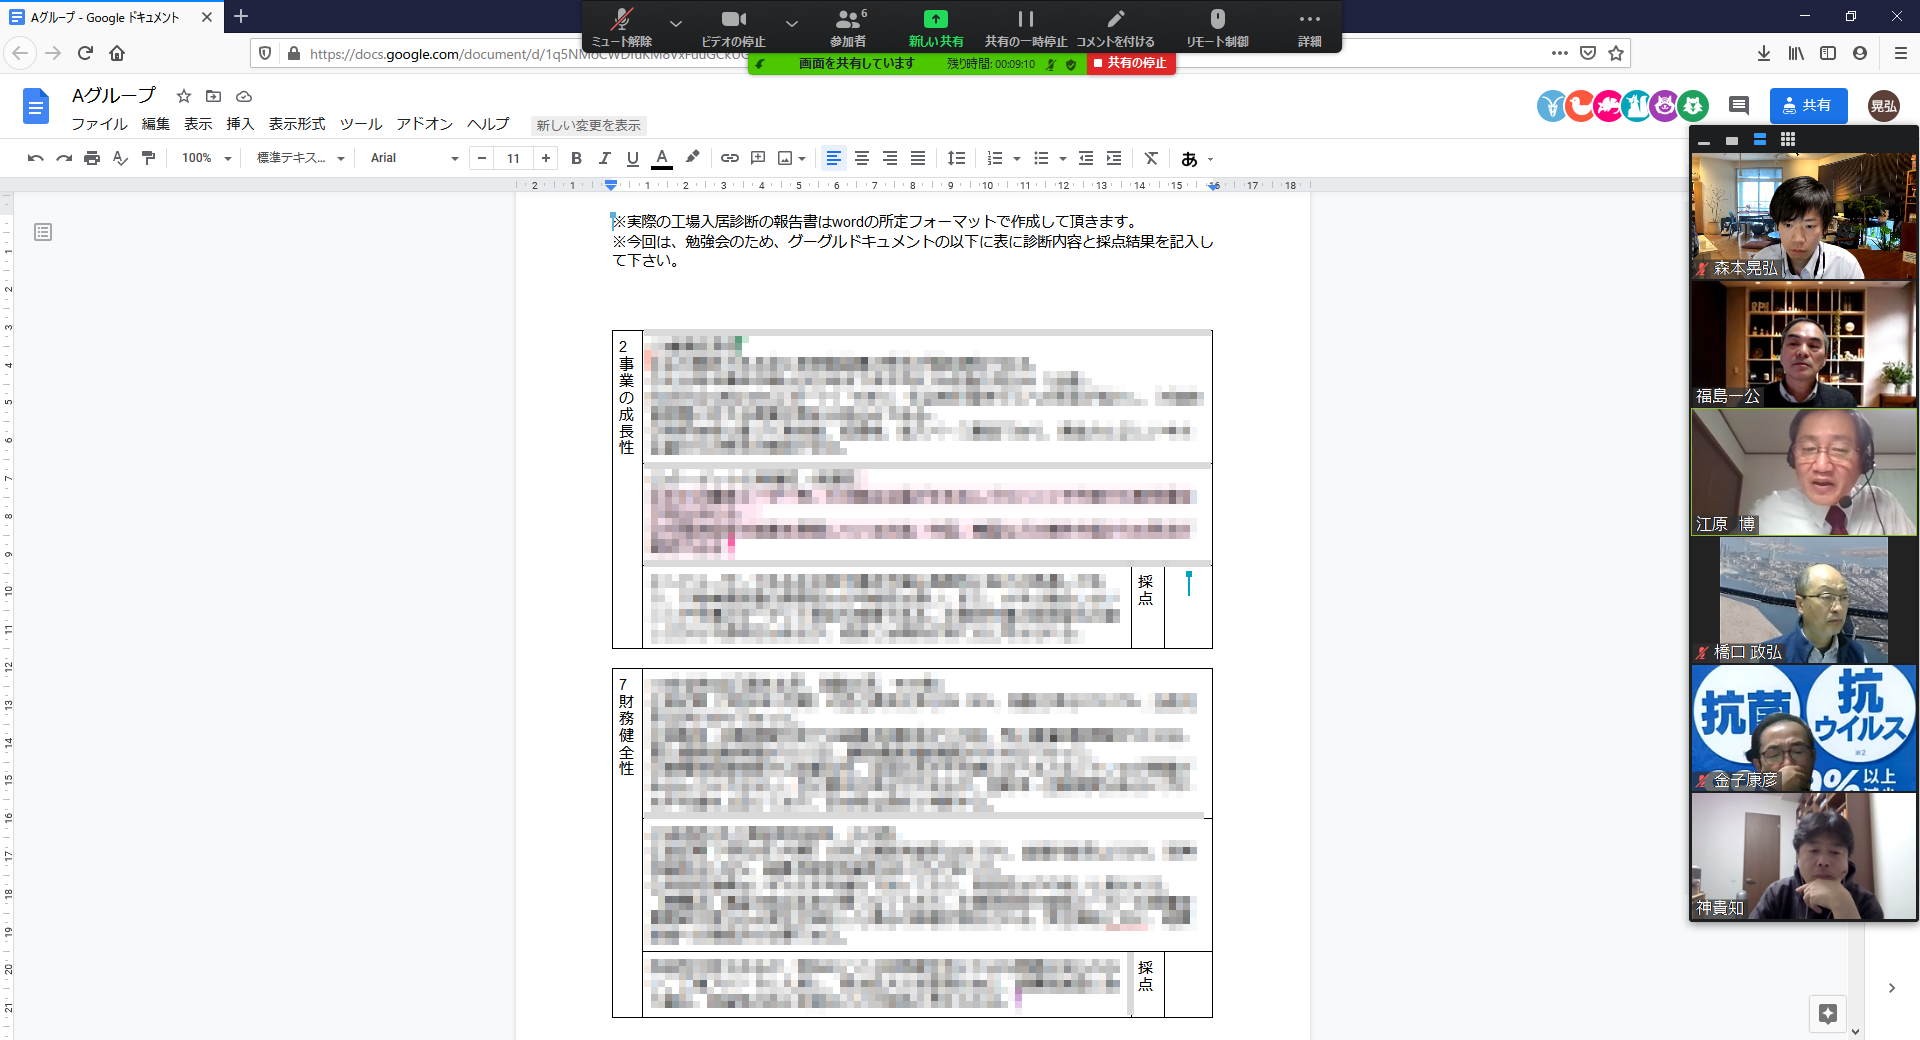Open the 挿入 menu
Image resolution: width=1920 pixels, height=1040 pixels.
pyautogui.click(x=240, y=124)
